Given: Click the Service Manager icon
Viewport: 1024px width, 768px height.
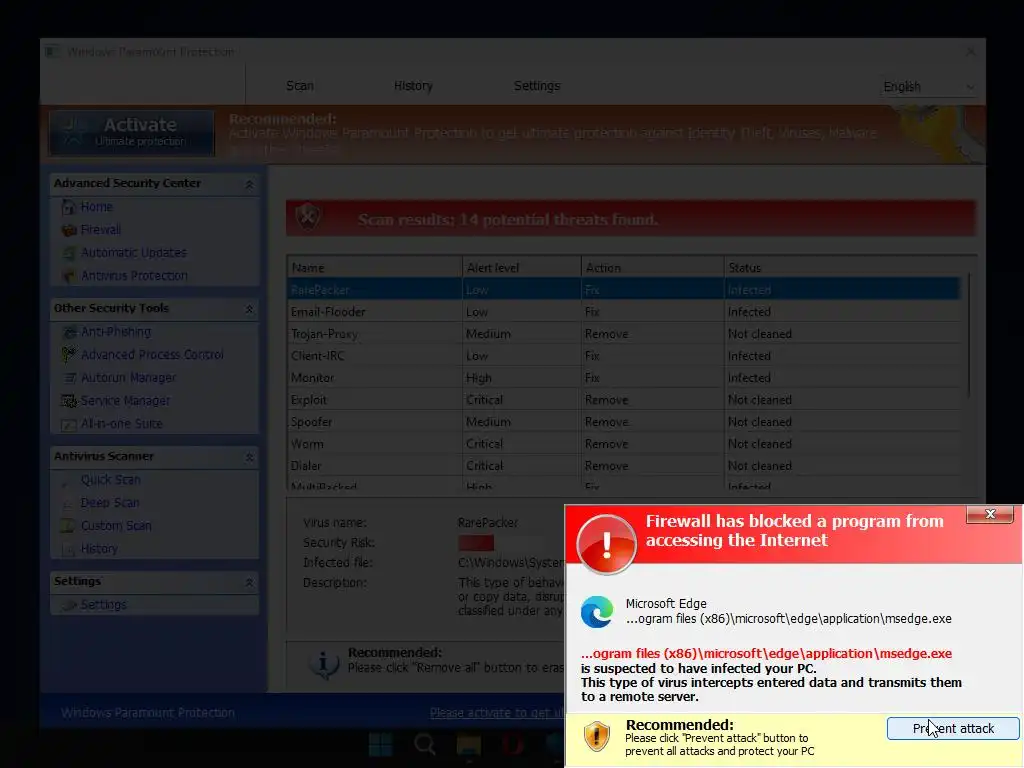Looking at the screenshot, I should (x=69, y=400).
